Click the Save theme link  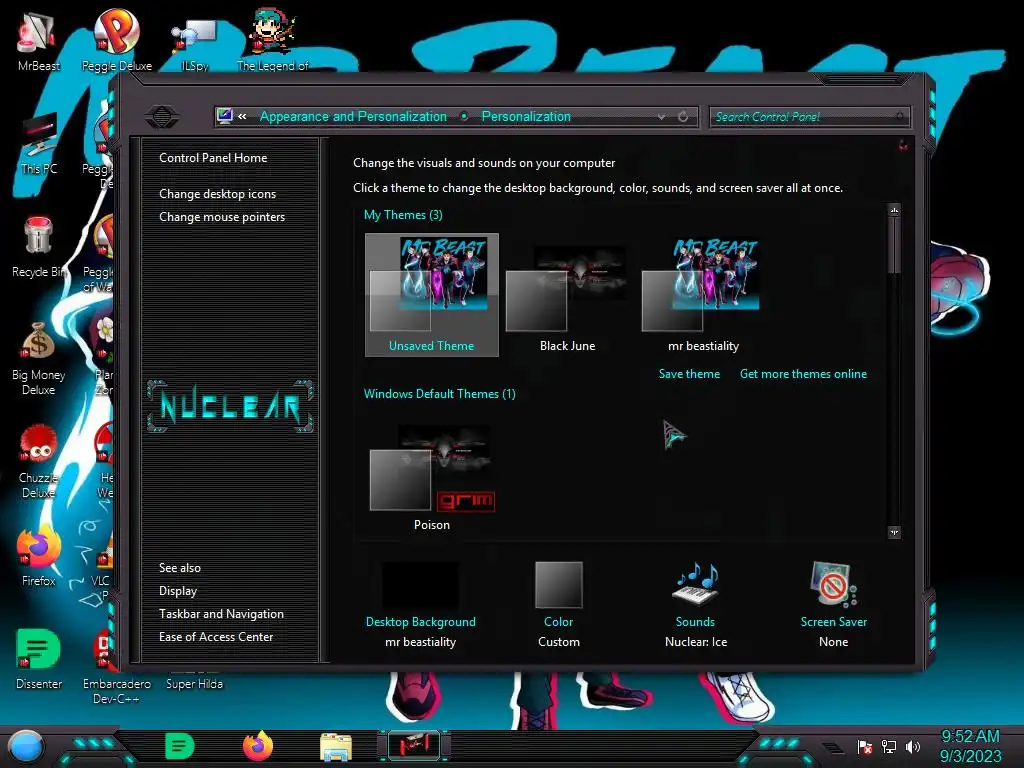[689, 374]
